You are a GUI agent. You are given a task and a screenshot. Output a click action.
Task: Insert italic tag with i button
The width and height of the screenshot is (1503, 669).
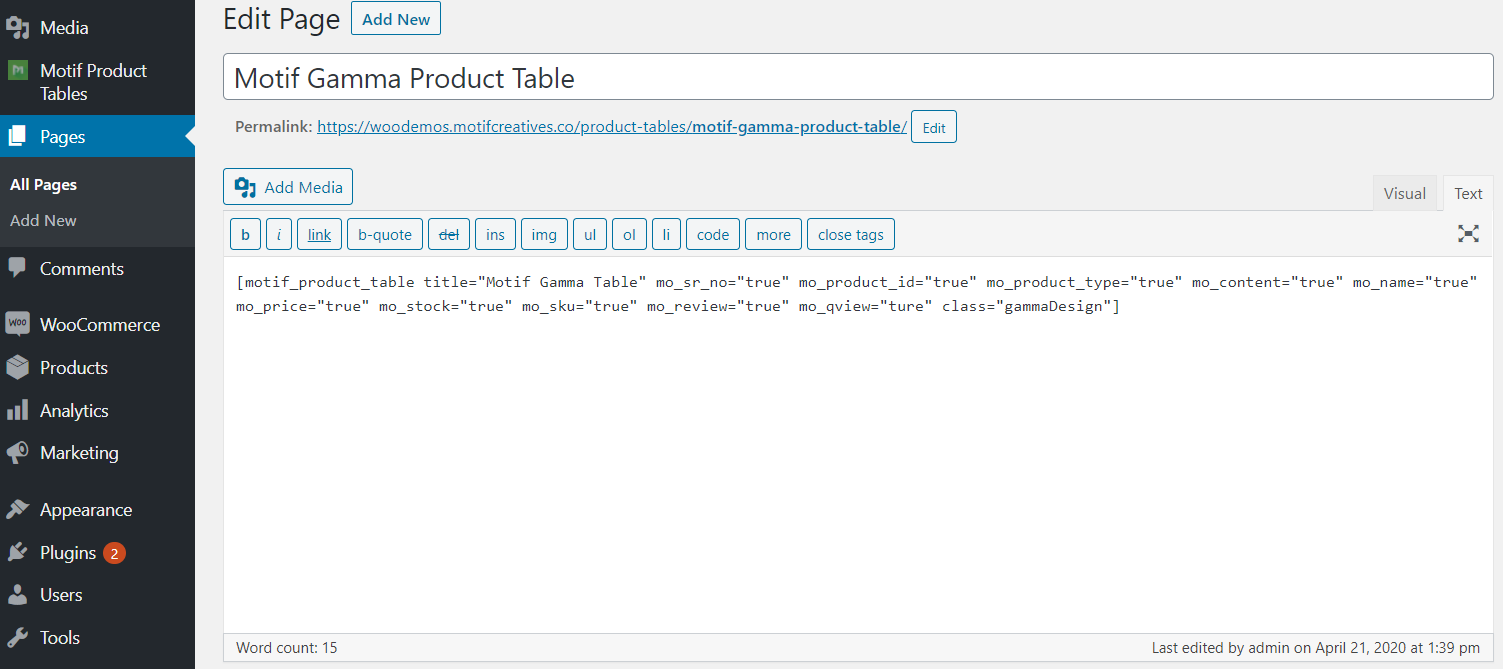278,234
